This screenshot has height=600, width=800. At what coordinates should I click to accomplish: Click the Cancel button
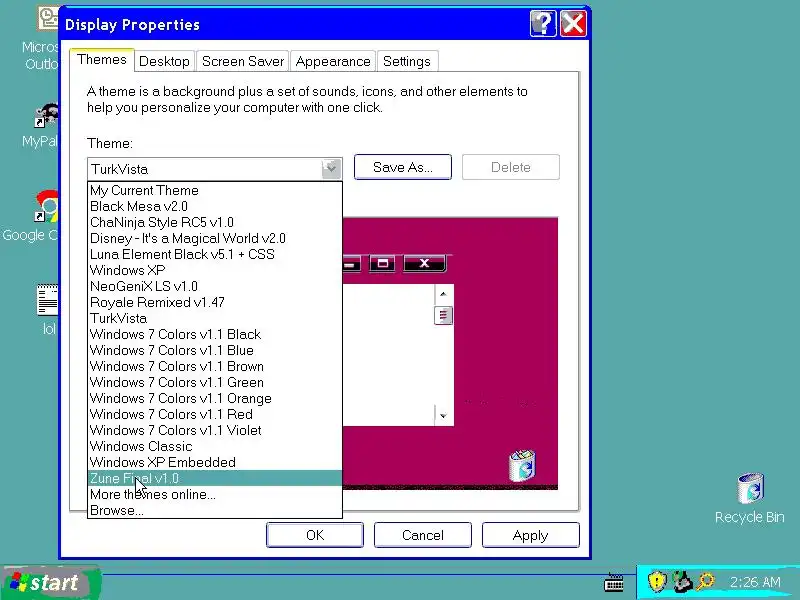(423, 535)
